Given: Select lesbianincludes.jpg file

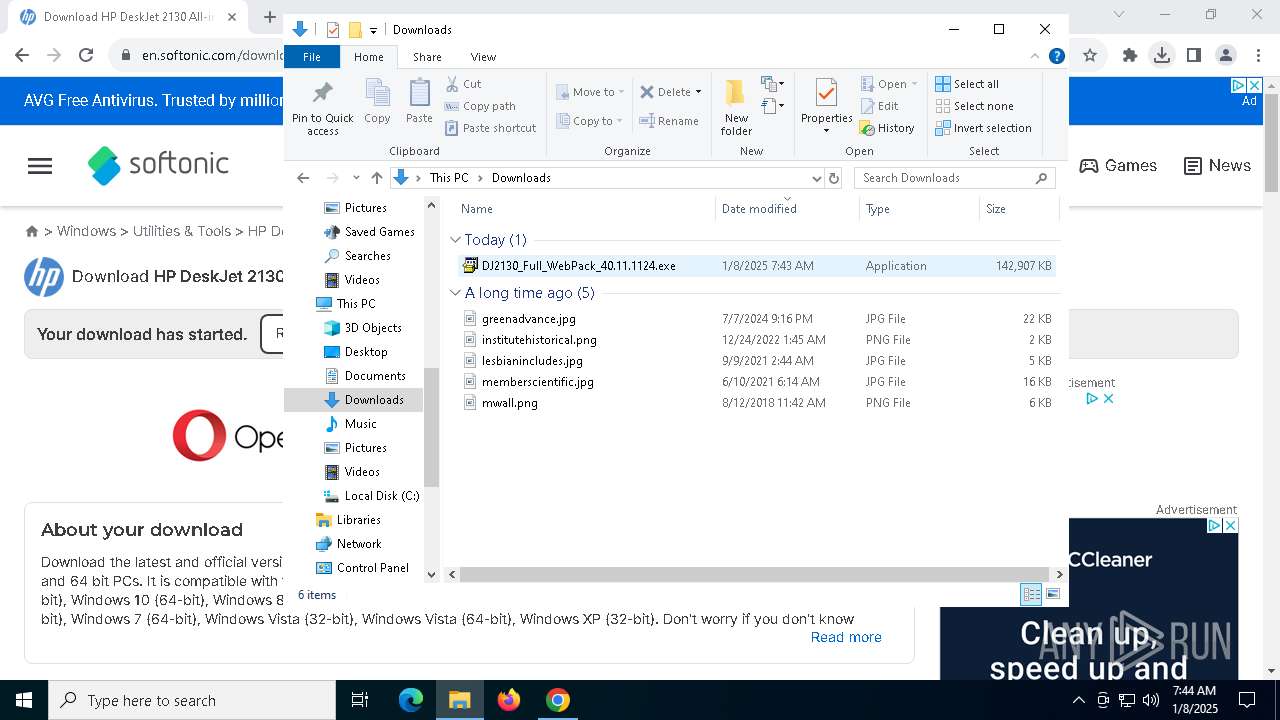Looking at the screenshot, I should click(756, 361).
